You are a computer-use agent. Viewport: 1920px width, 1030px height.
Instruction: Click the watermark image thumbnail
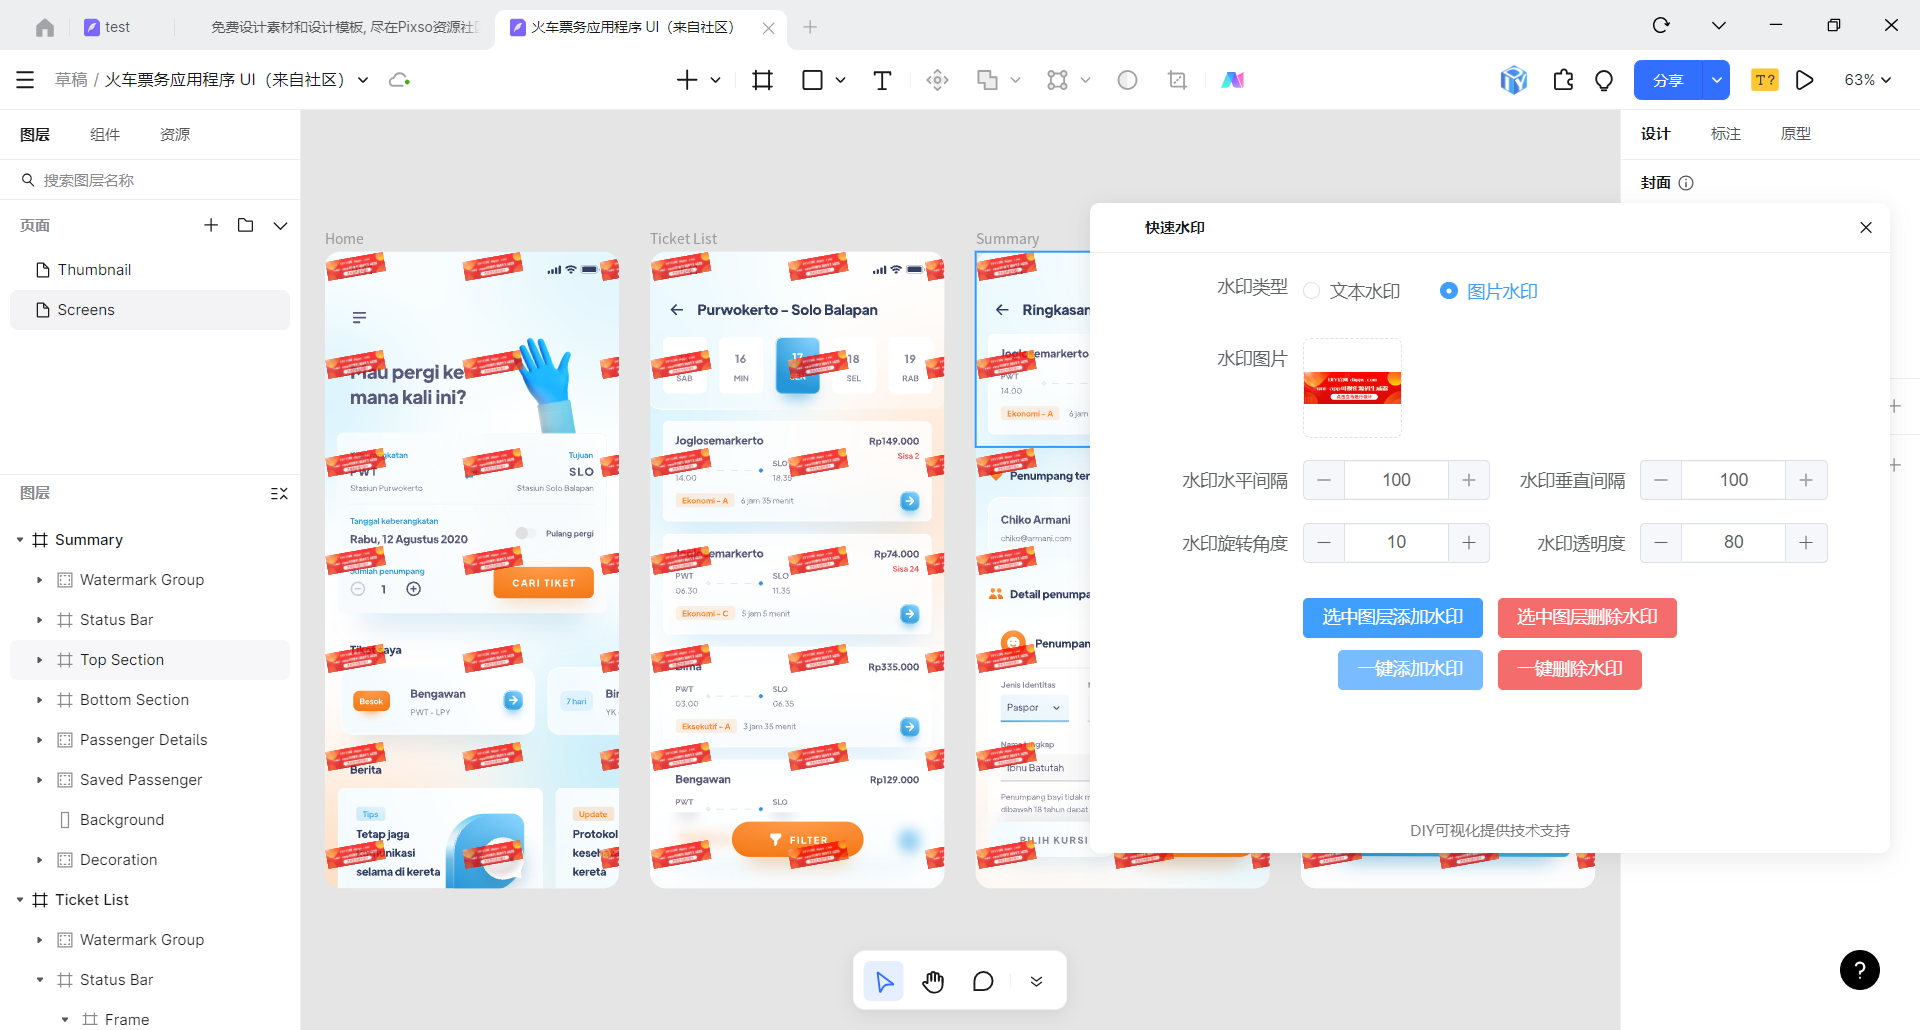click(1352, 388)
